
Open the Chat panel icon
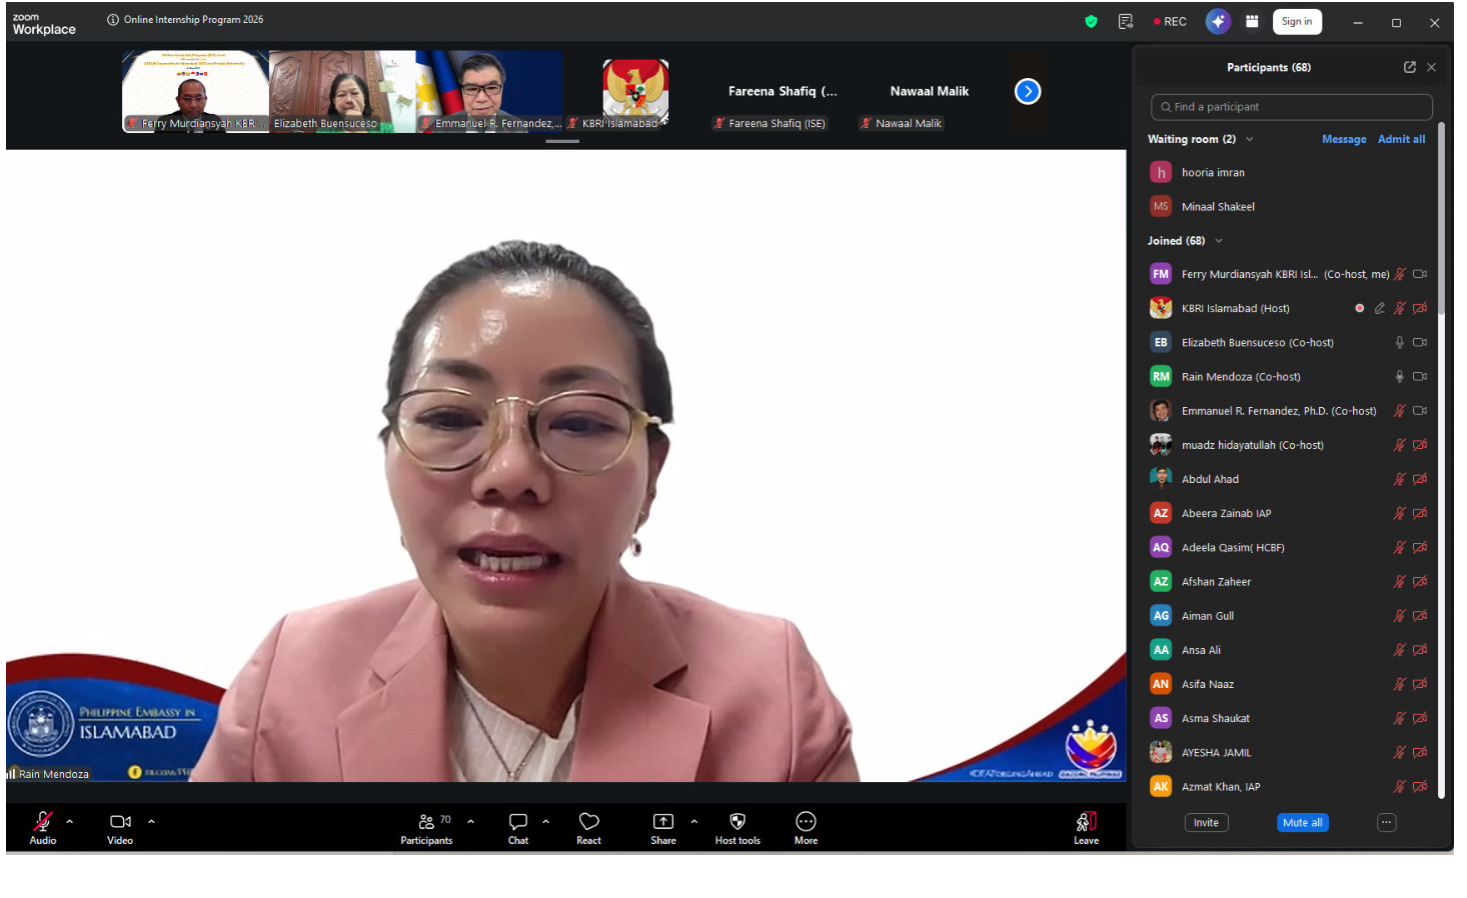point(518,822)
